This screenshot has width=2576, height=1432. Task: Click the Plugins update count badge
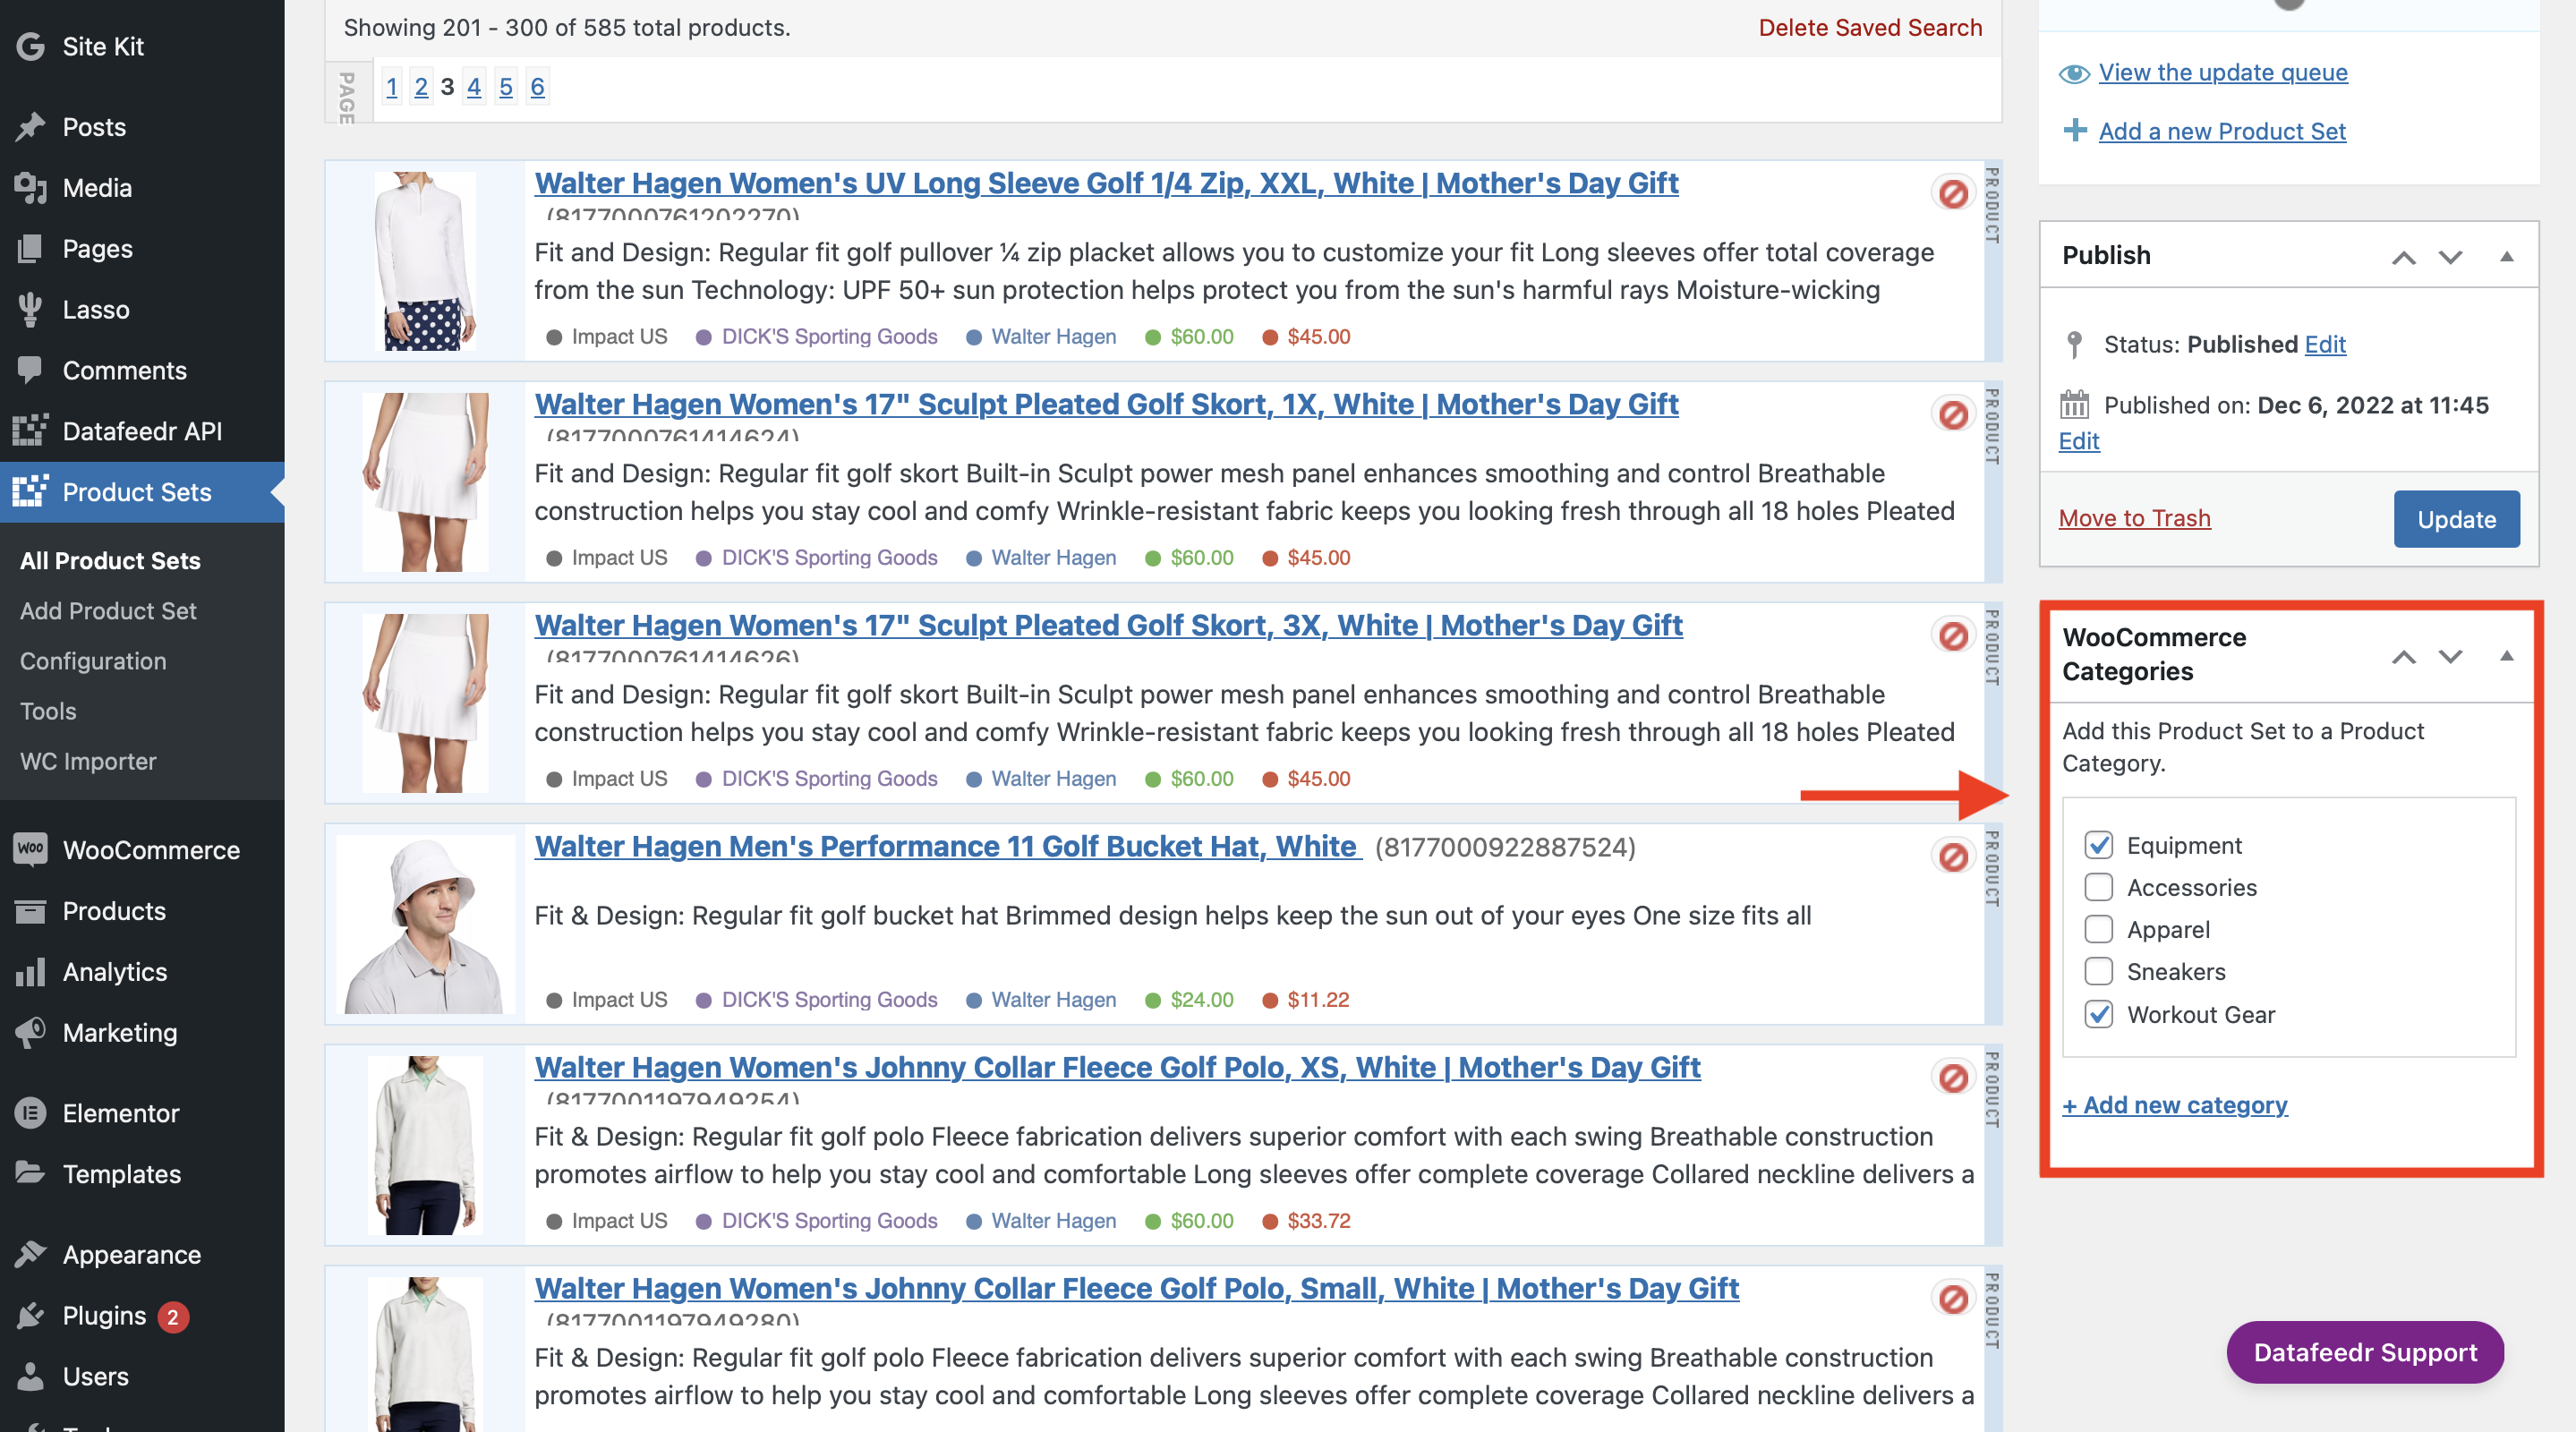click(x=172, y=1316)
